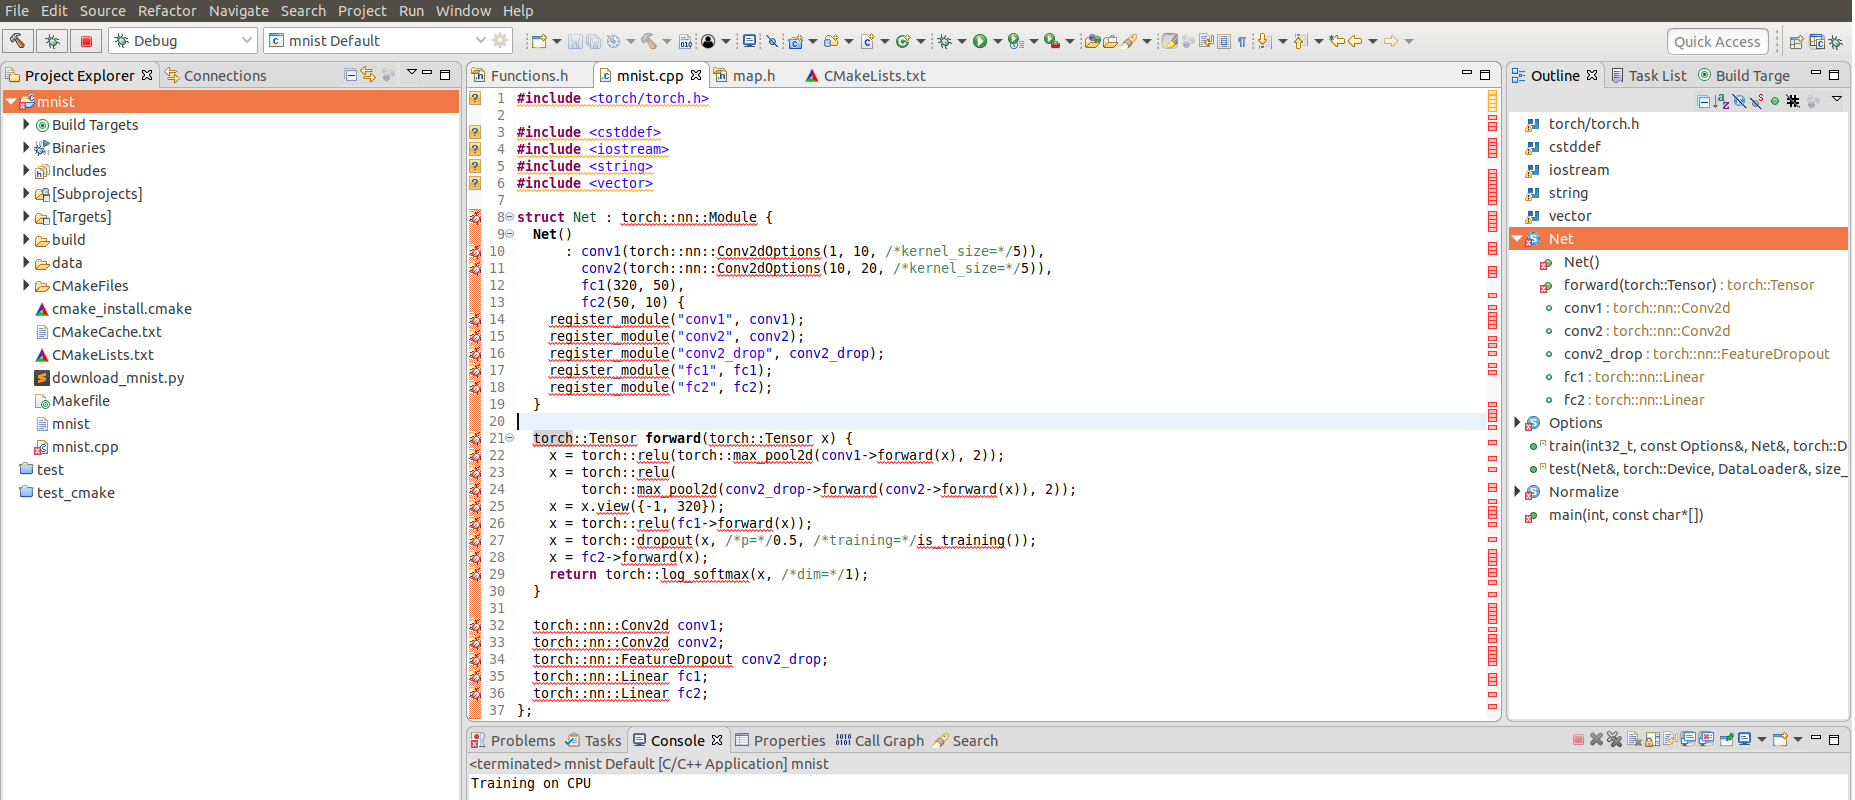Click the Open Perspective icon
The image size is (1855, 800).
click(x=1796, y=41)
